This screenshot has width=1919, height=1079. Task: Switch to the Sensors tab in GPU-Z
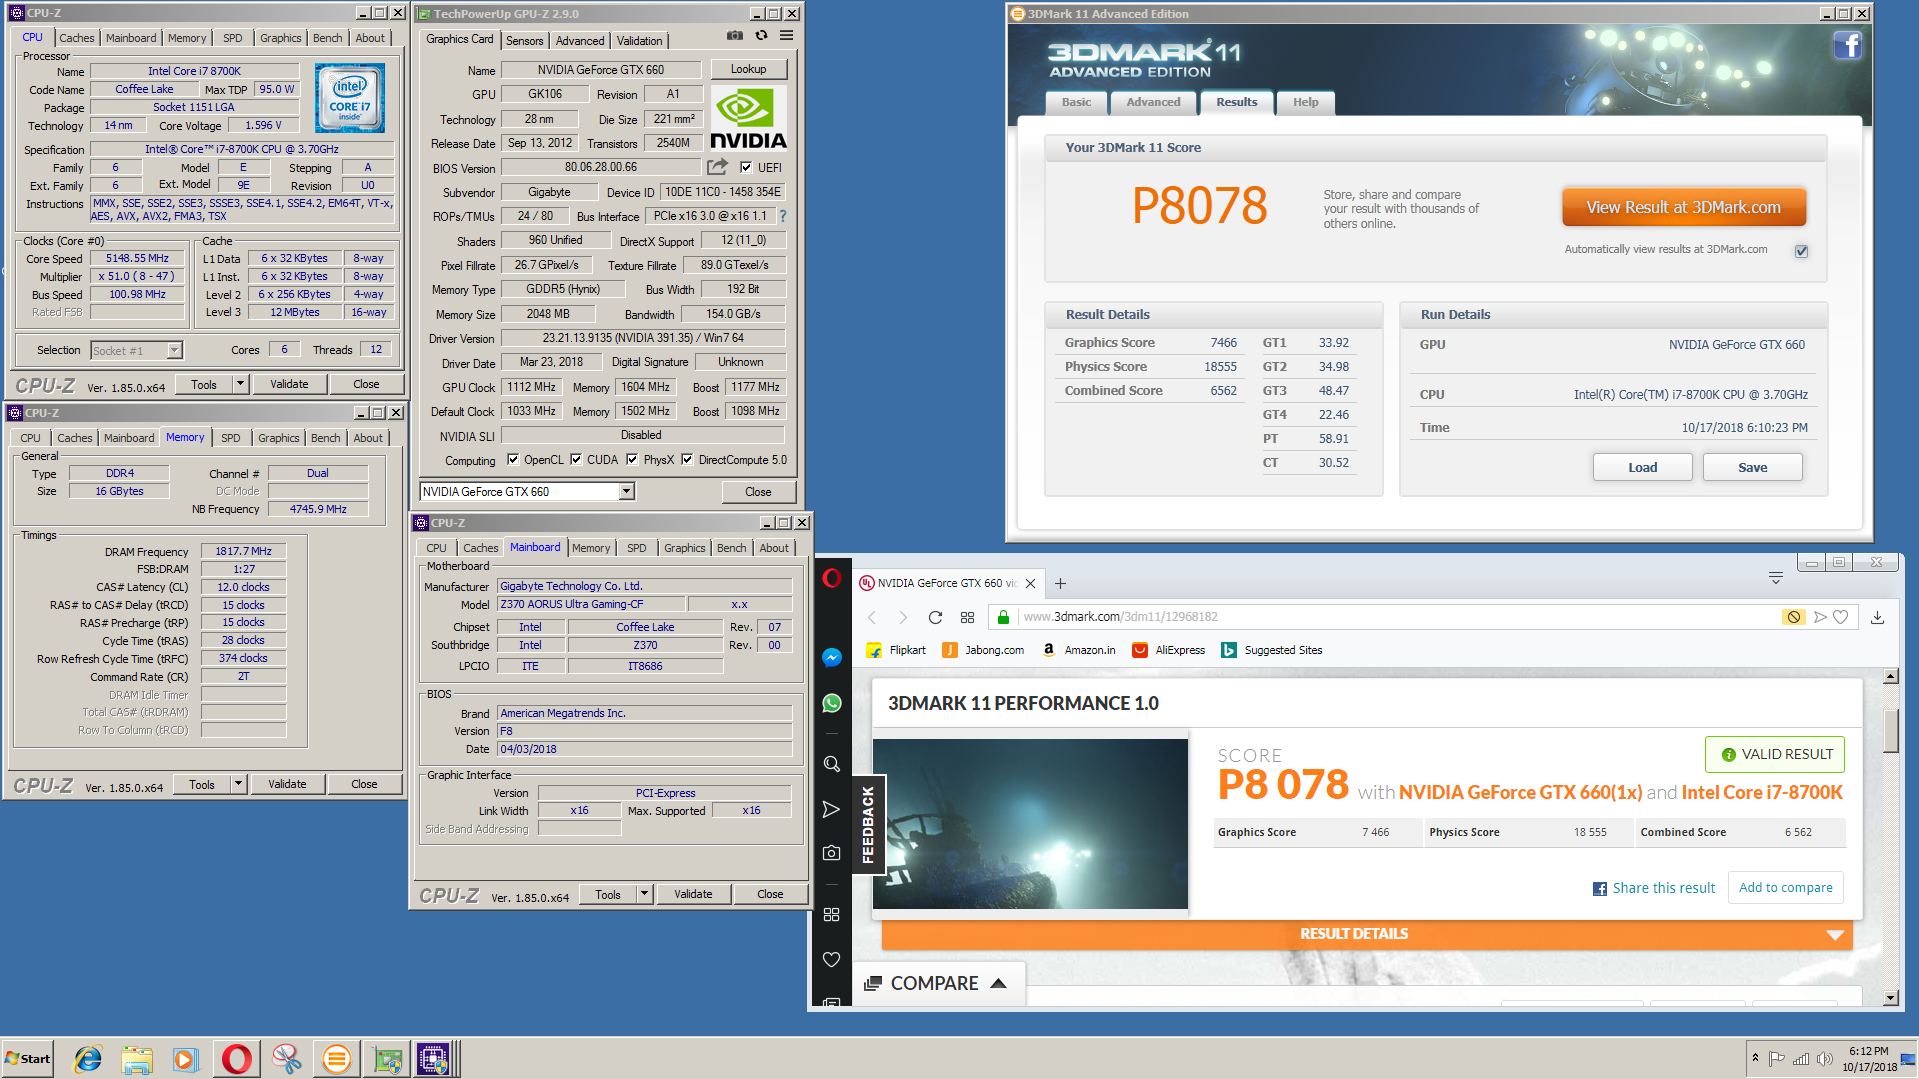point(524,40)
